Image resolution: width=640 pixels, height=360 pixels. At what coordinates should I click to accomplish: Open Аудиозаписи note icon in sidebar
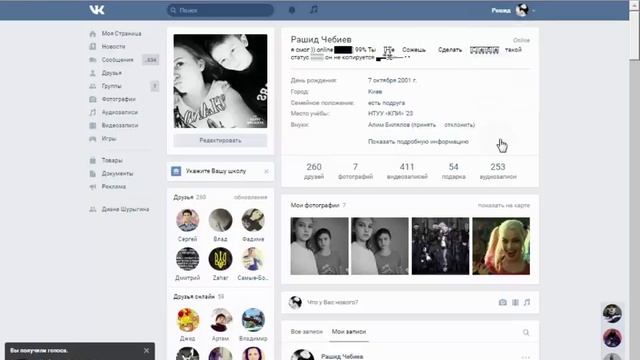(93, 112)
